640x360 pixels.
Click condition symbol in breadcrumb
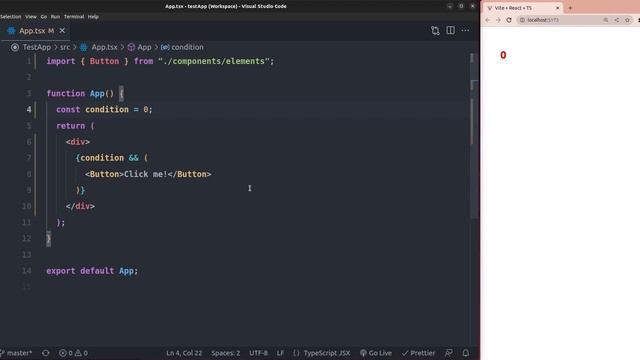coord(187,47)
